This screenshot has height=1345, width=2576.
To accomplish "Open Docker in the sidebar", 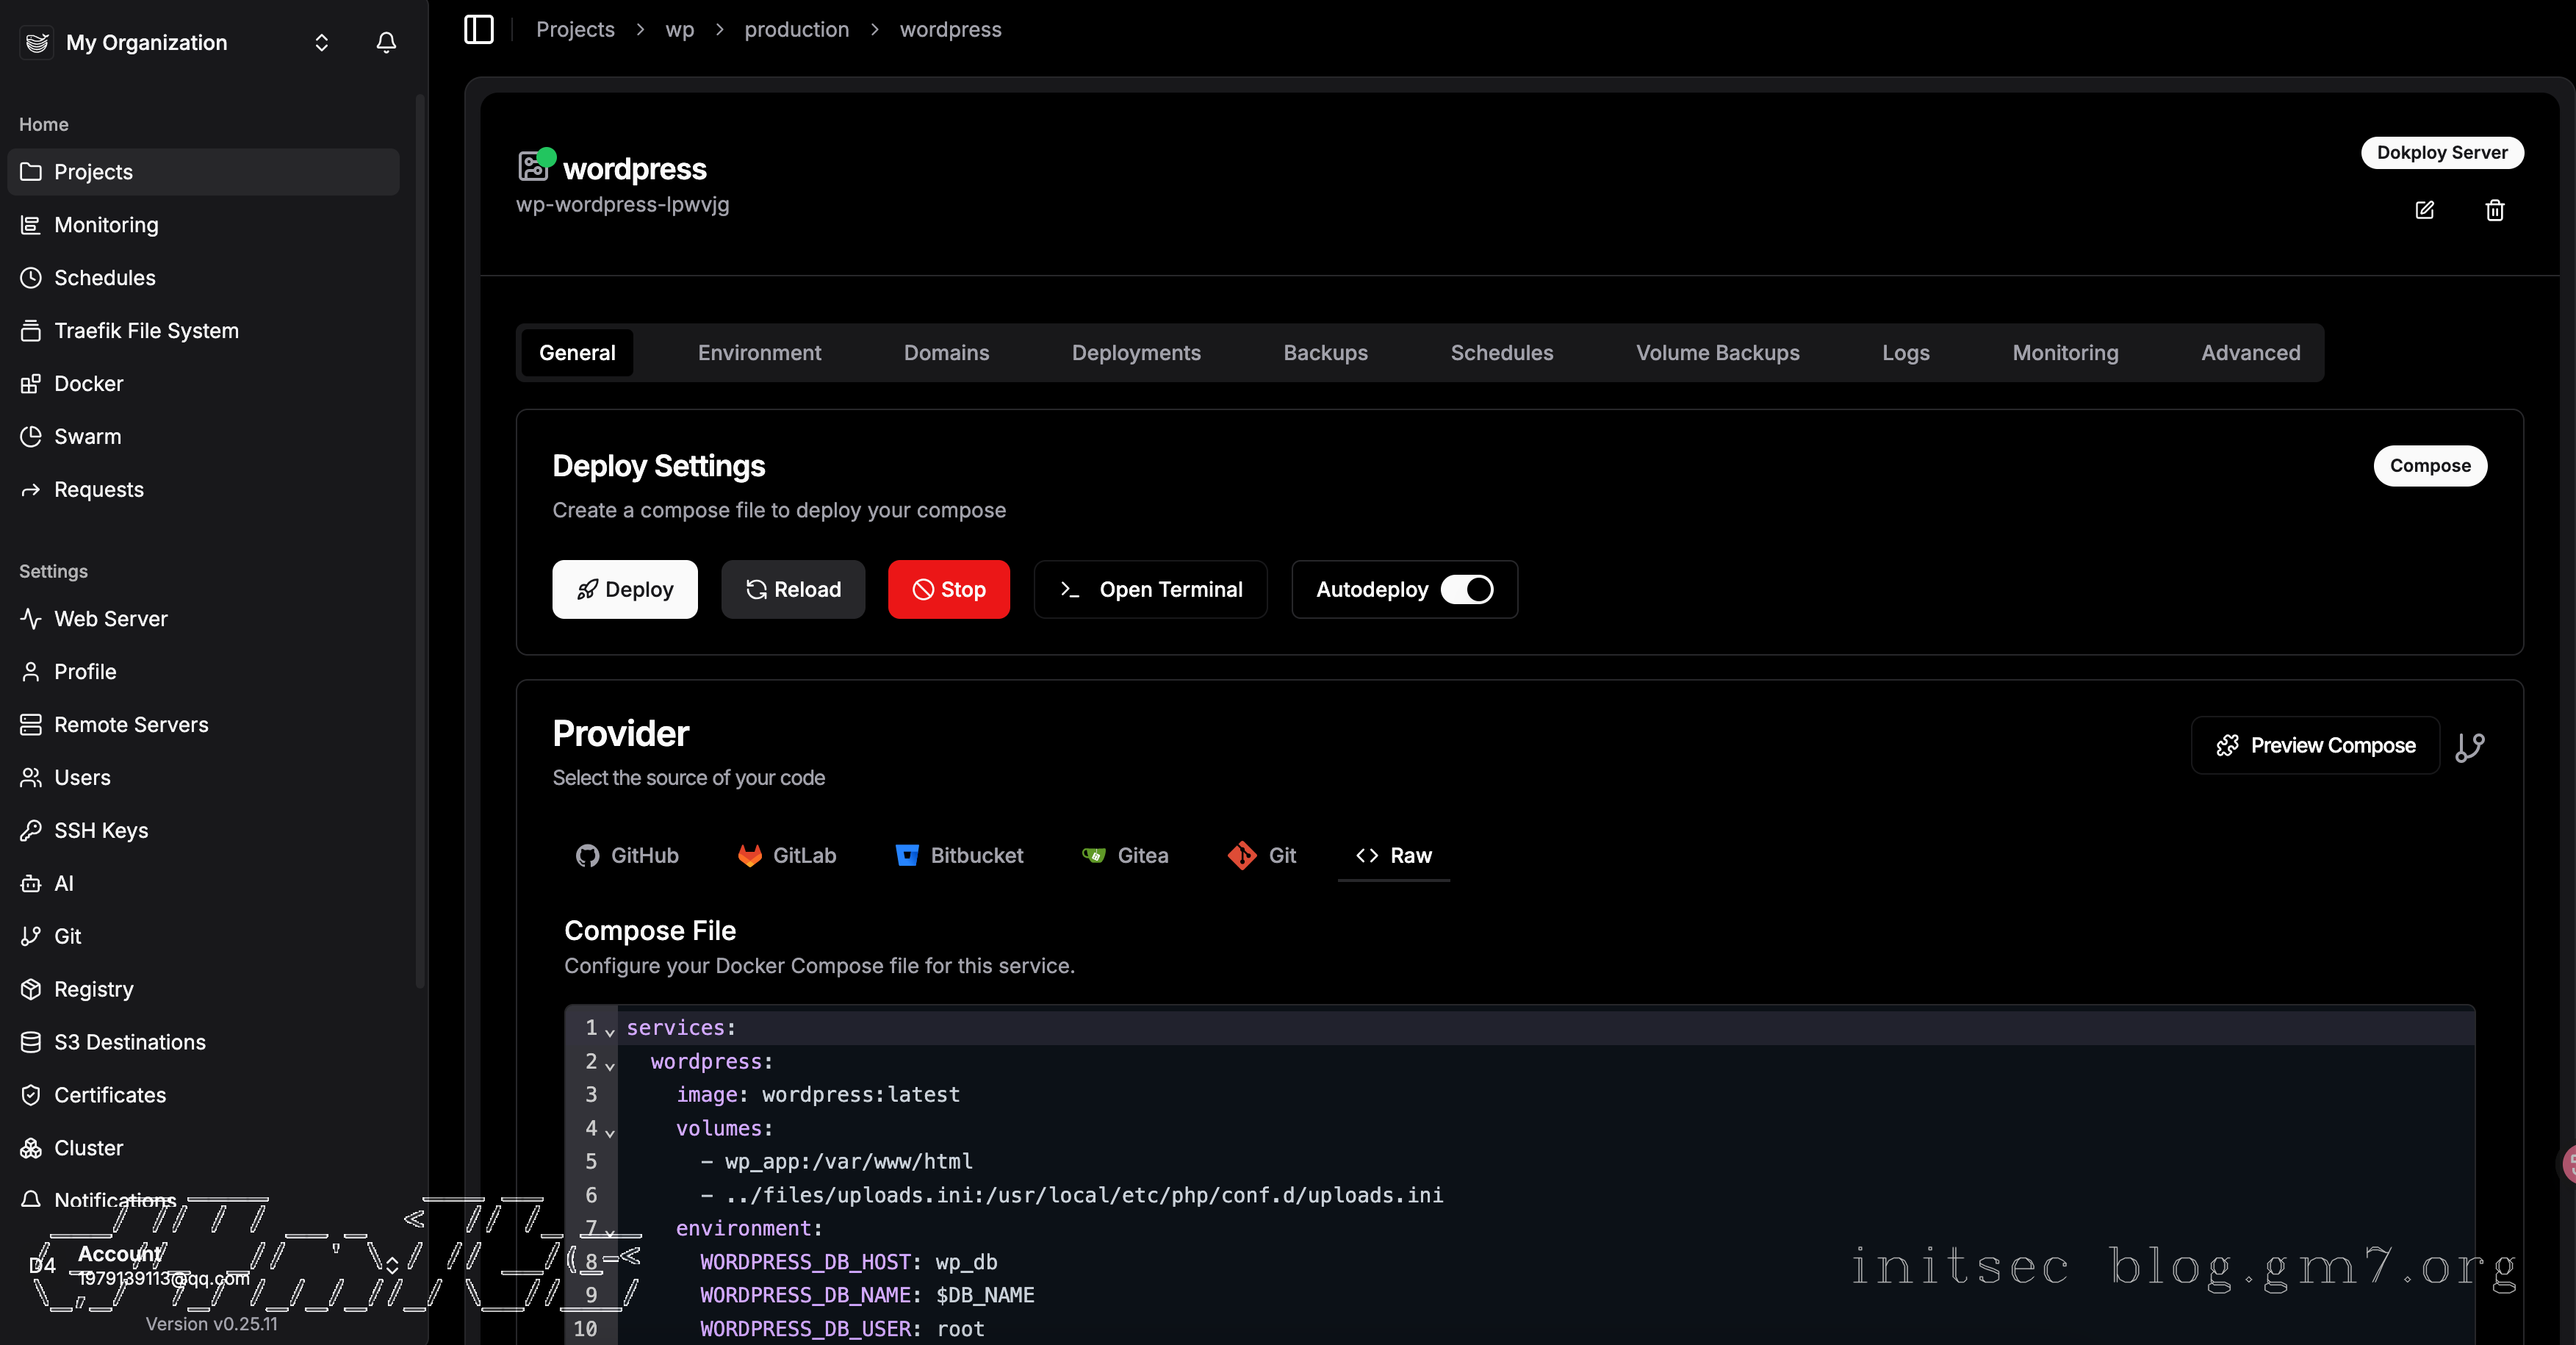I will (x=88, y=384).
